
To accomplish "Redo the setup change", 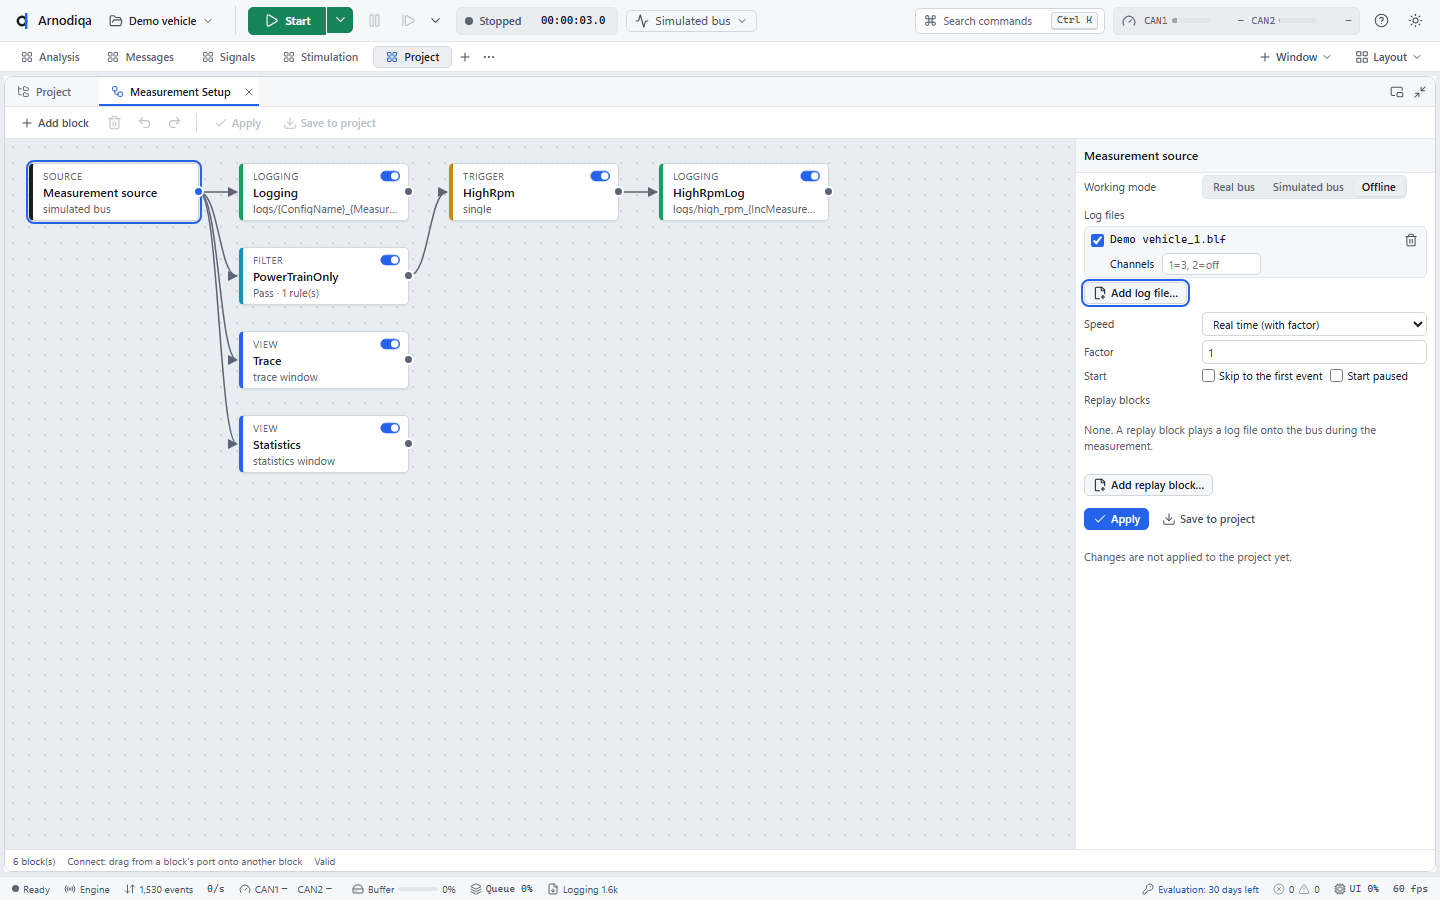I will click(175, 123).
